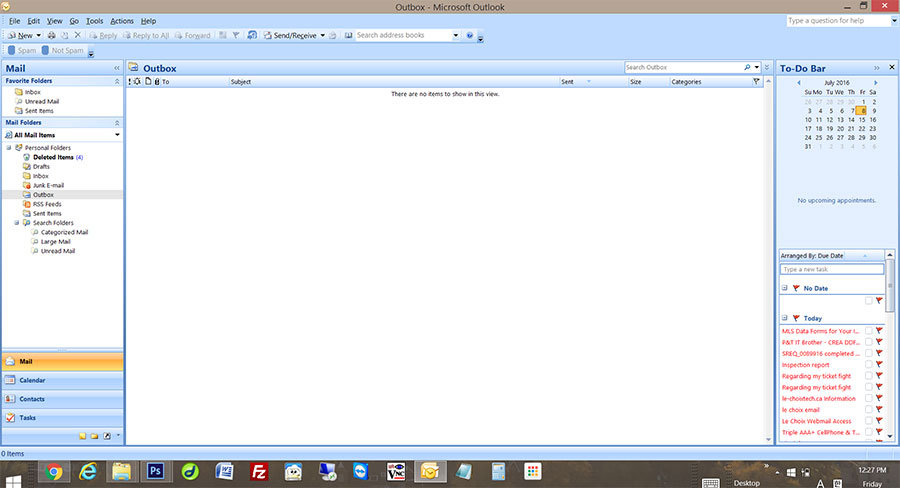Click the Reply button
900x488 pixels.
tap(103, 36)
